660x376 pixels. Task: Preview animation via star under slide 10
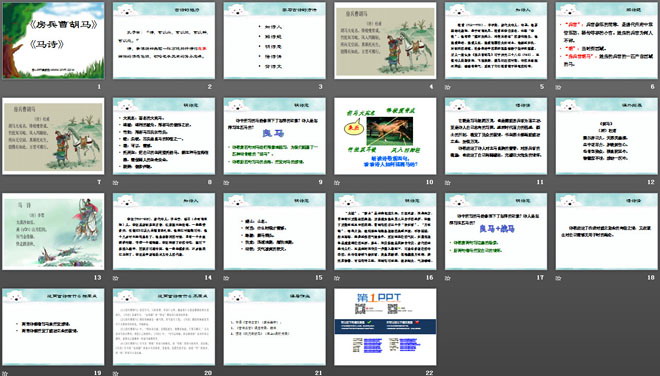pos(337,183)
